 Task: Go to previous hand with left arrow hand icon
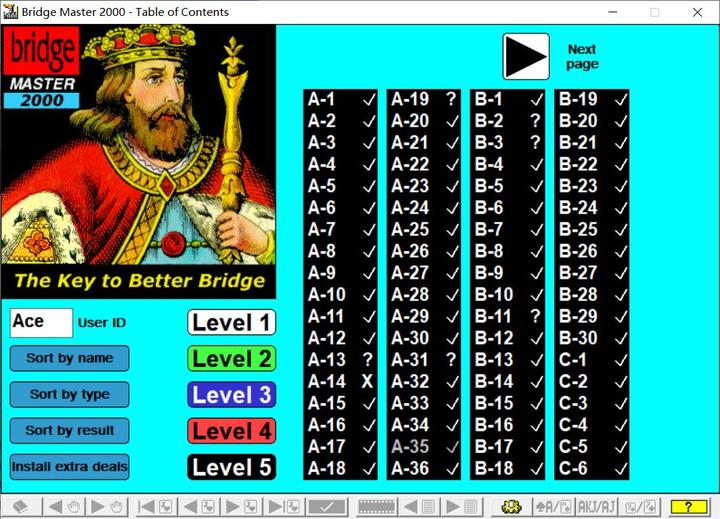[x=64, y=507]
